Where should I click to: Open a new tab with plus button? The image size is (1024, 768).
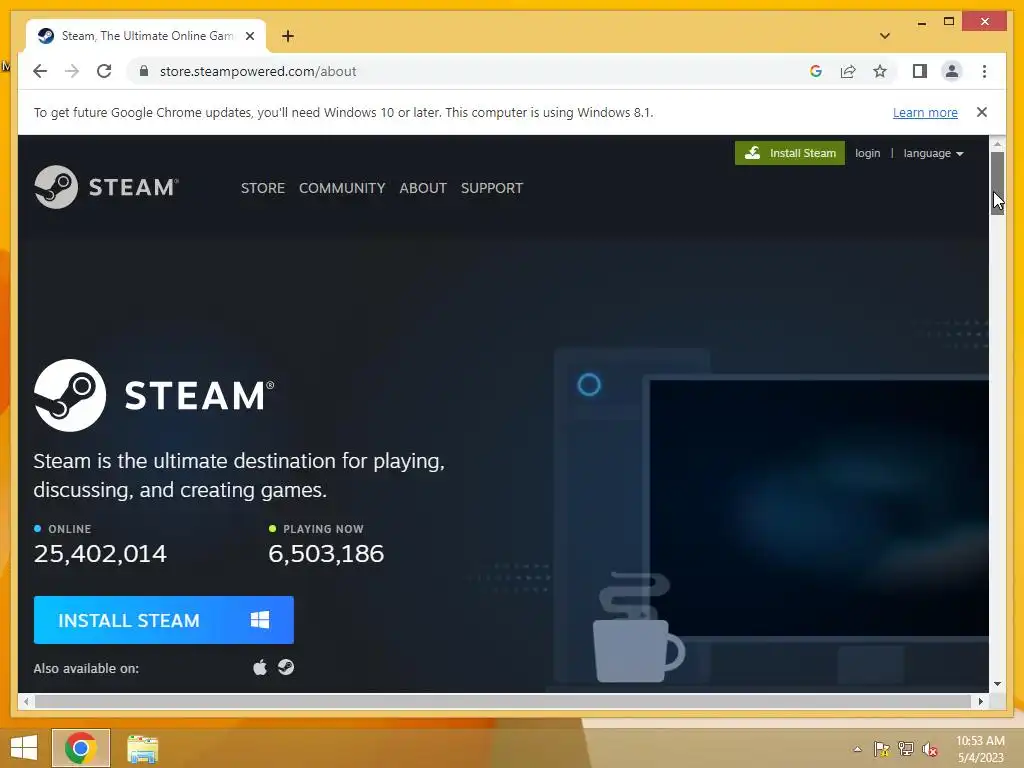pyautogui.click(x=287, y=36)
